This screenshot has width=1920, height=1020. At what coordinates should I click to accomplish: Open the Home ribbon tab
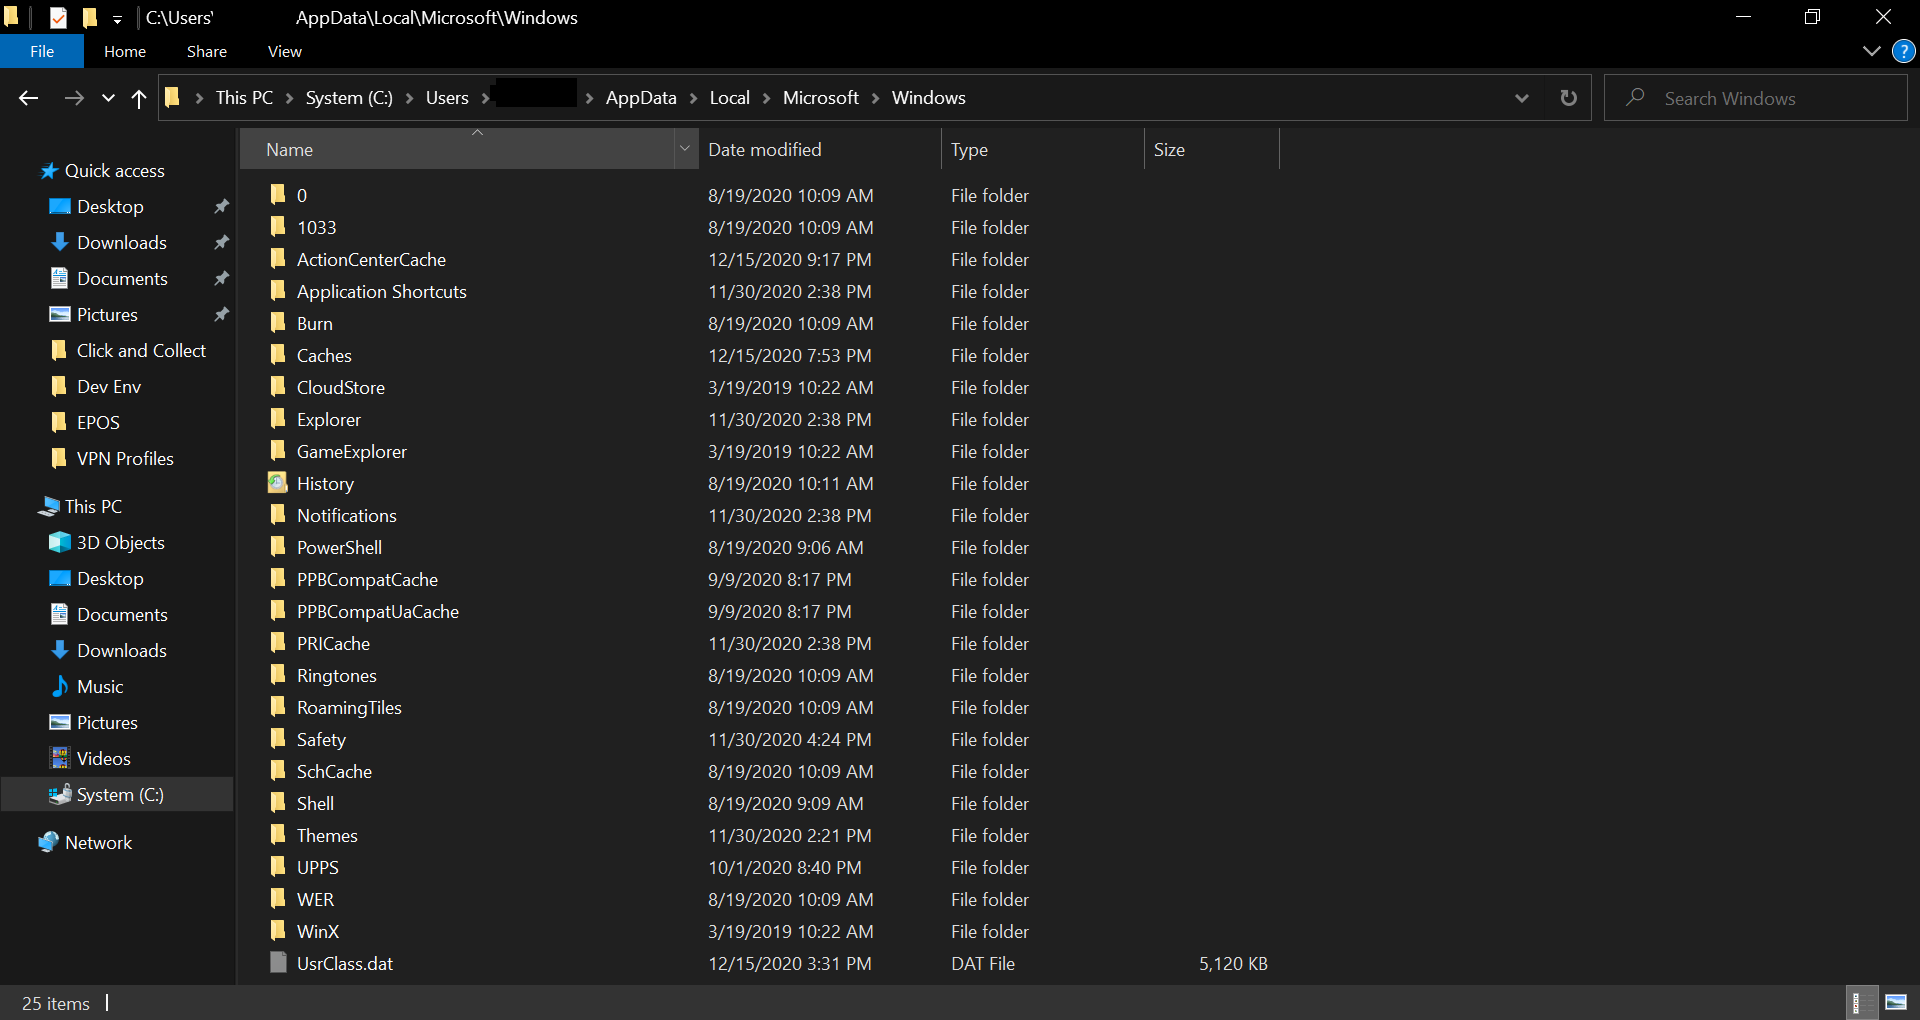[125, 51]
